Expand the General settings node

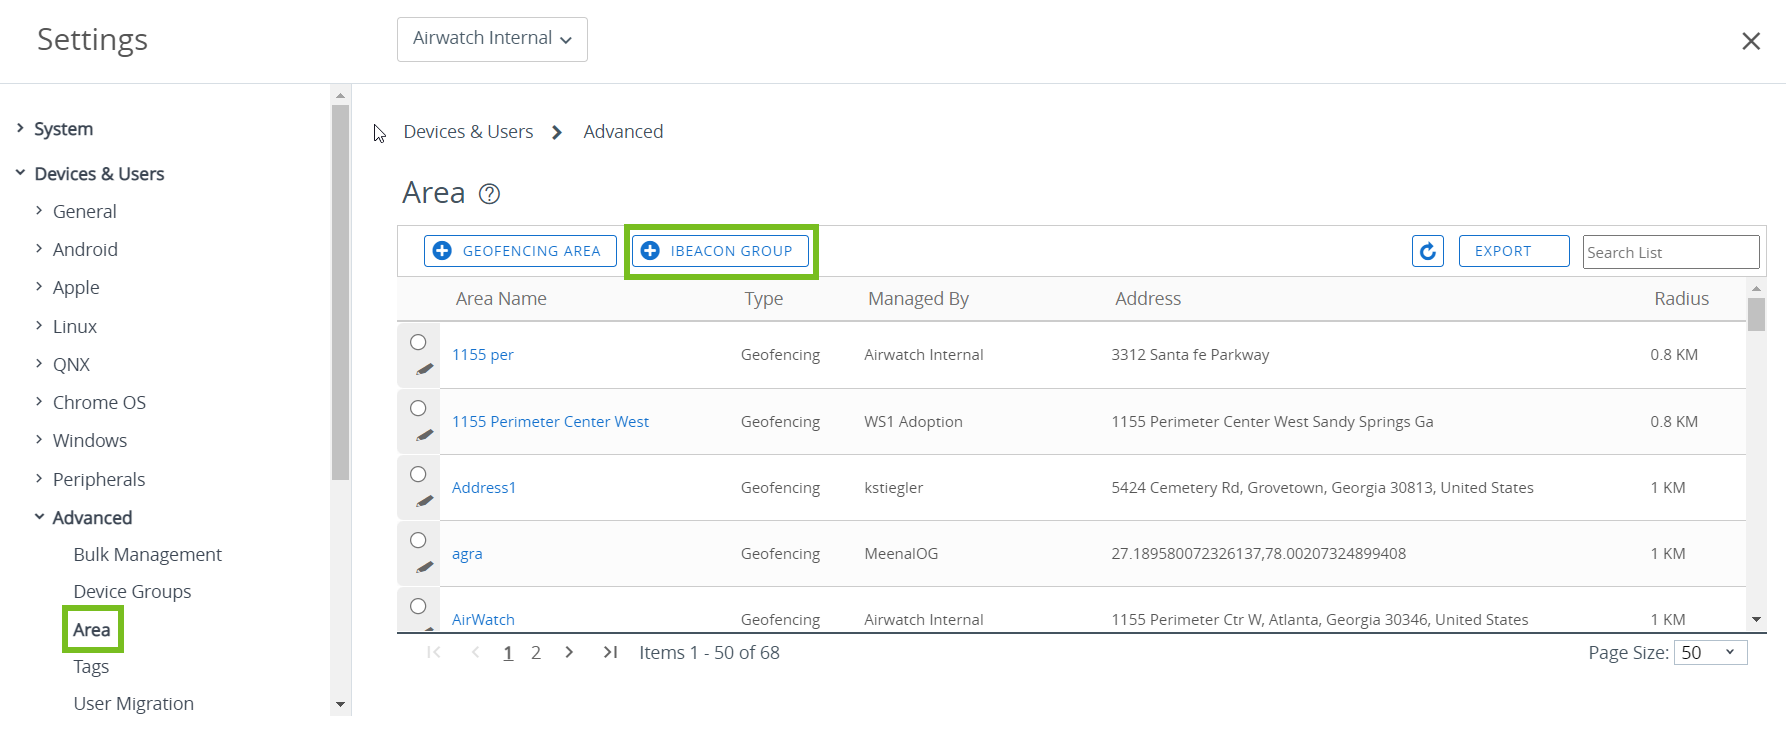(39, 211)
